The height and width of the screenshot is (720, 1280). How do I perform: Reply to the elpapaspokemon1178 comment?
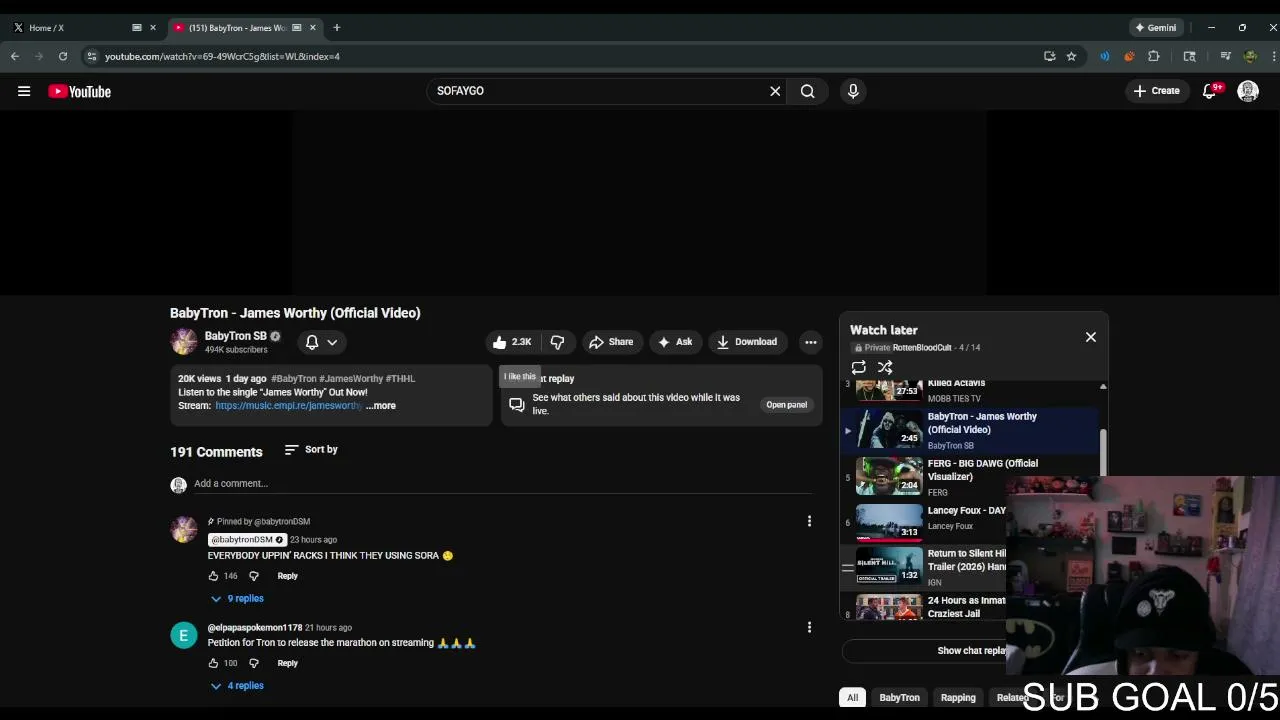287,663
